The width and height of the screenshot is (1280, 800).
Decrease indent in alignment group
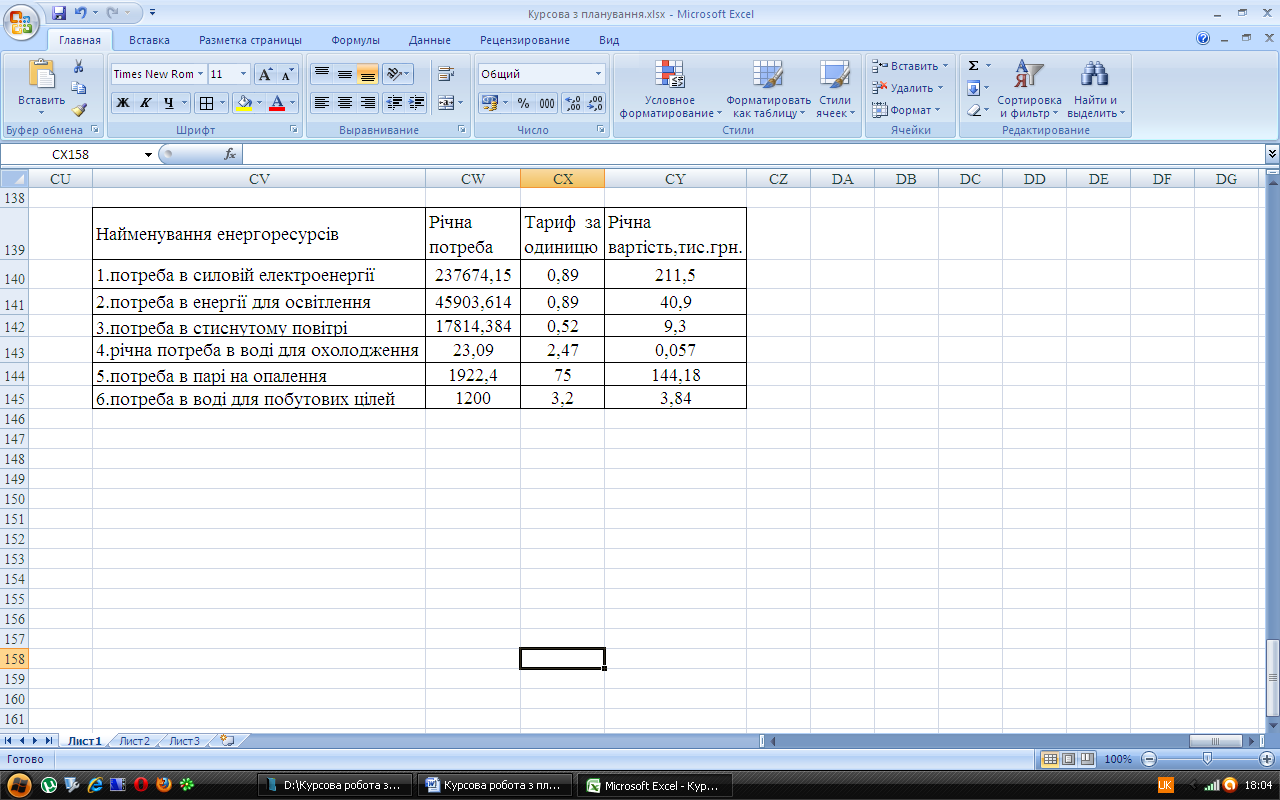tap(393, 103)
